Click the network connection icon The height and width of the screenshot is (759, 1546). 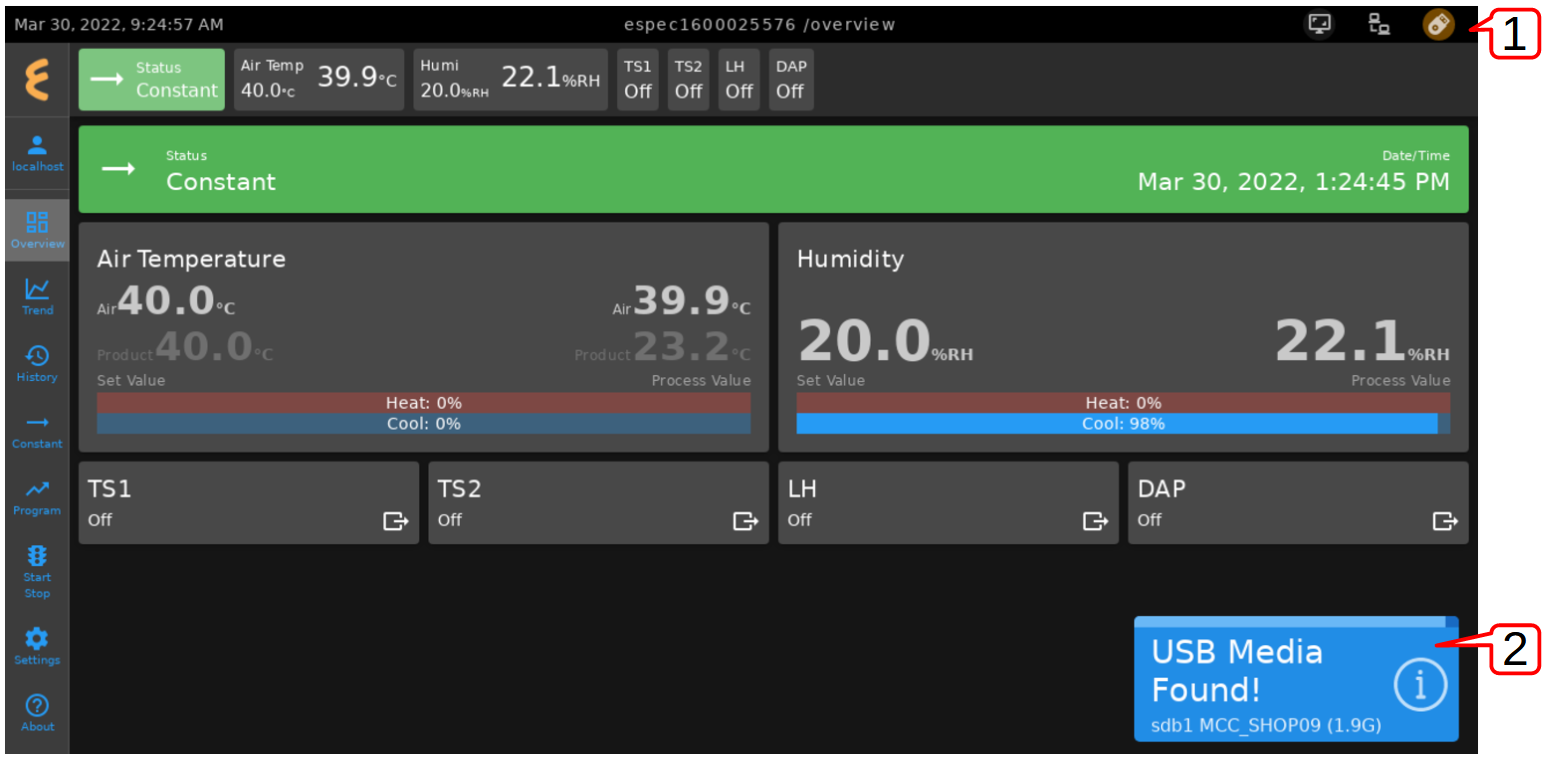1379,24
